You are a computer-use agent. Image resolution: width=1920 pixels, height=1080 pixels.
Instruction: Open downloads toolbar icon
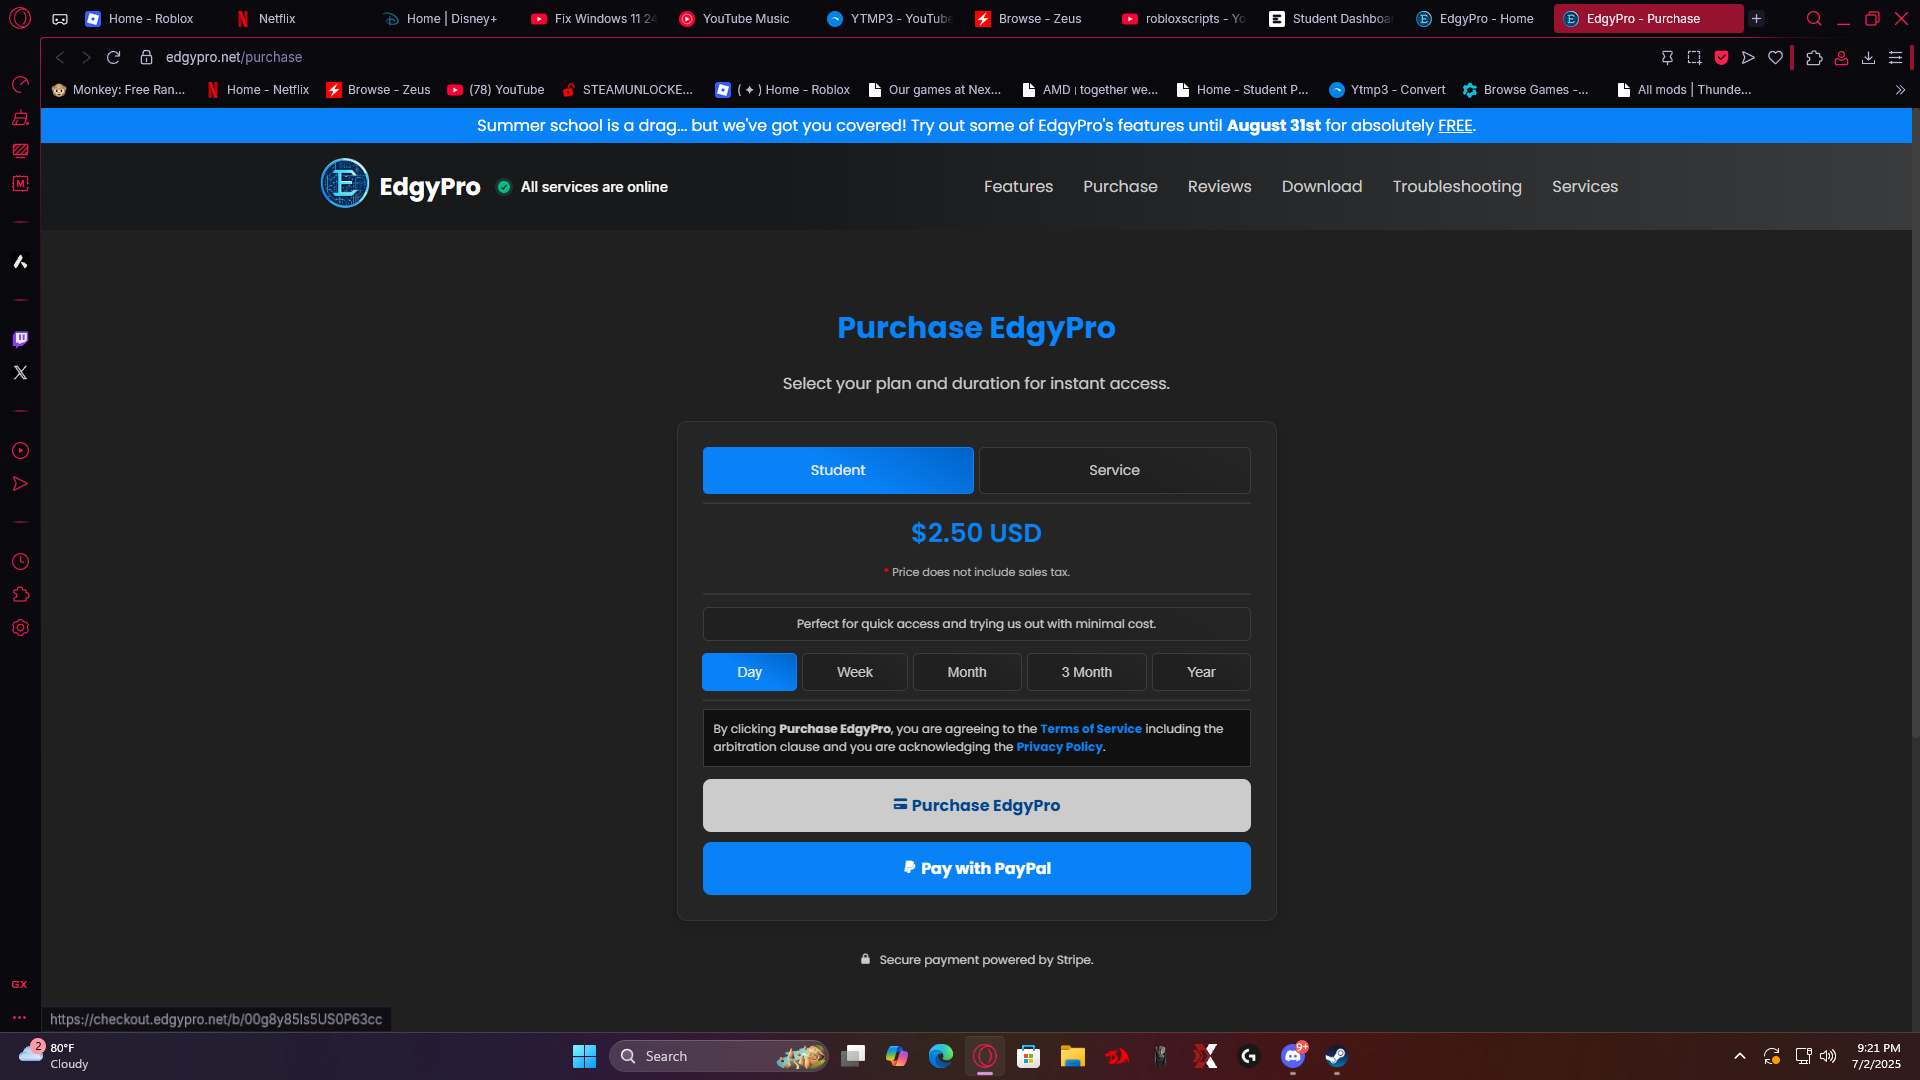click(x=1868, y=57)
